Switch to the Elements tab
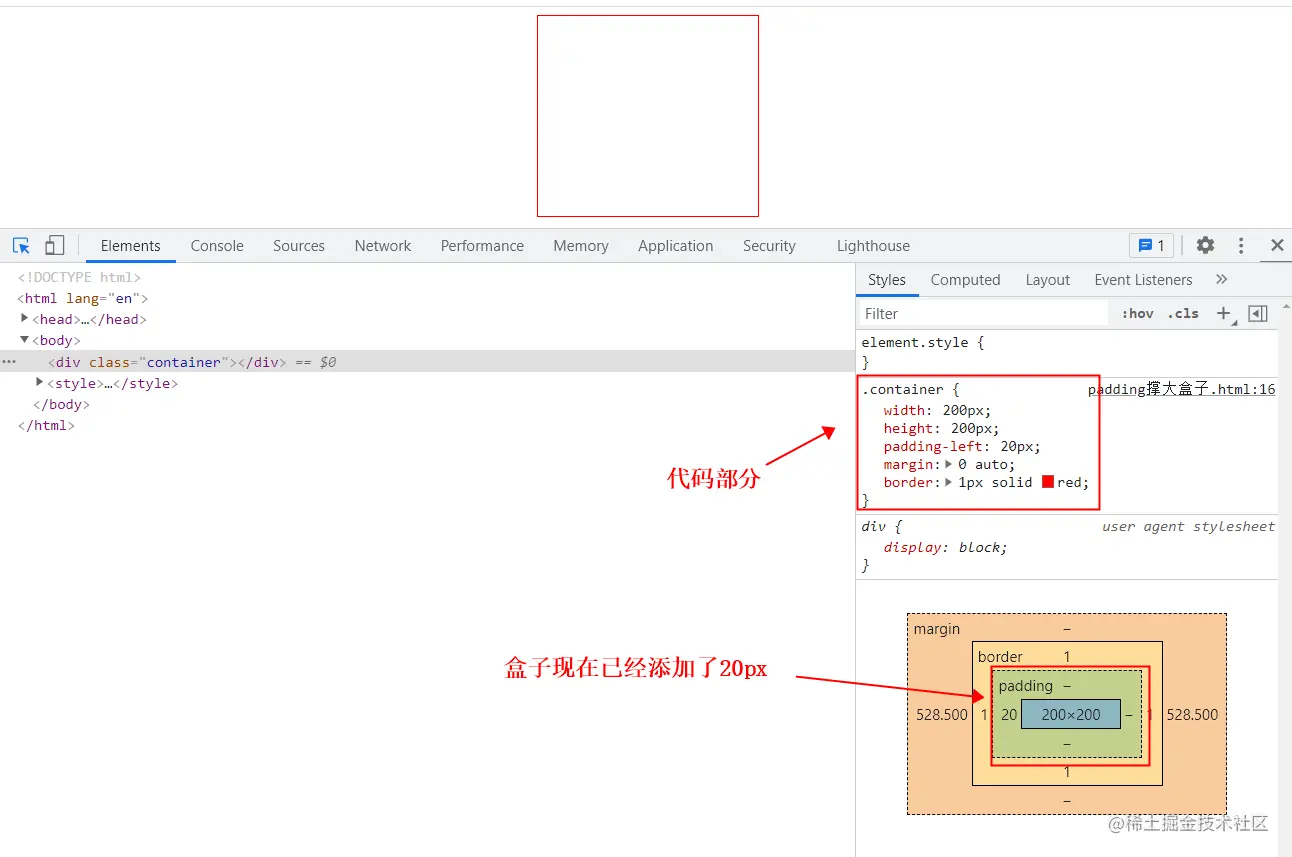The width and height of the screenshot is (1292, 857). coord(130,246)
